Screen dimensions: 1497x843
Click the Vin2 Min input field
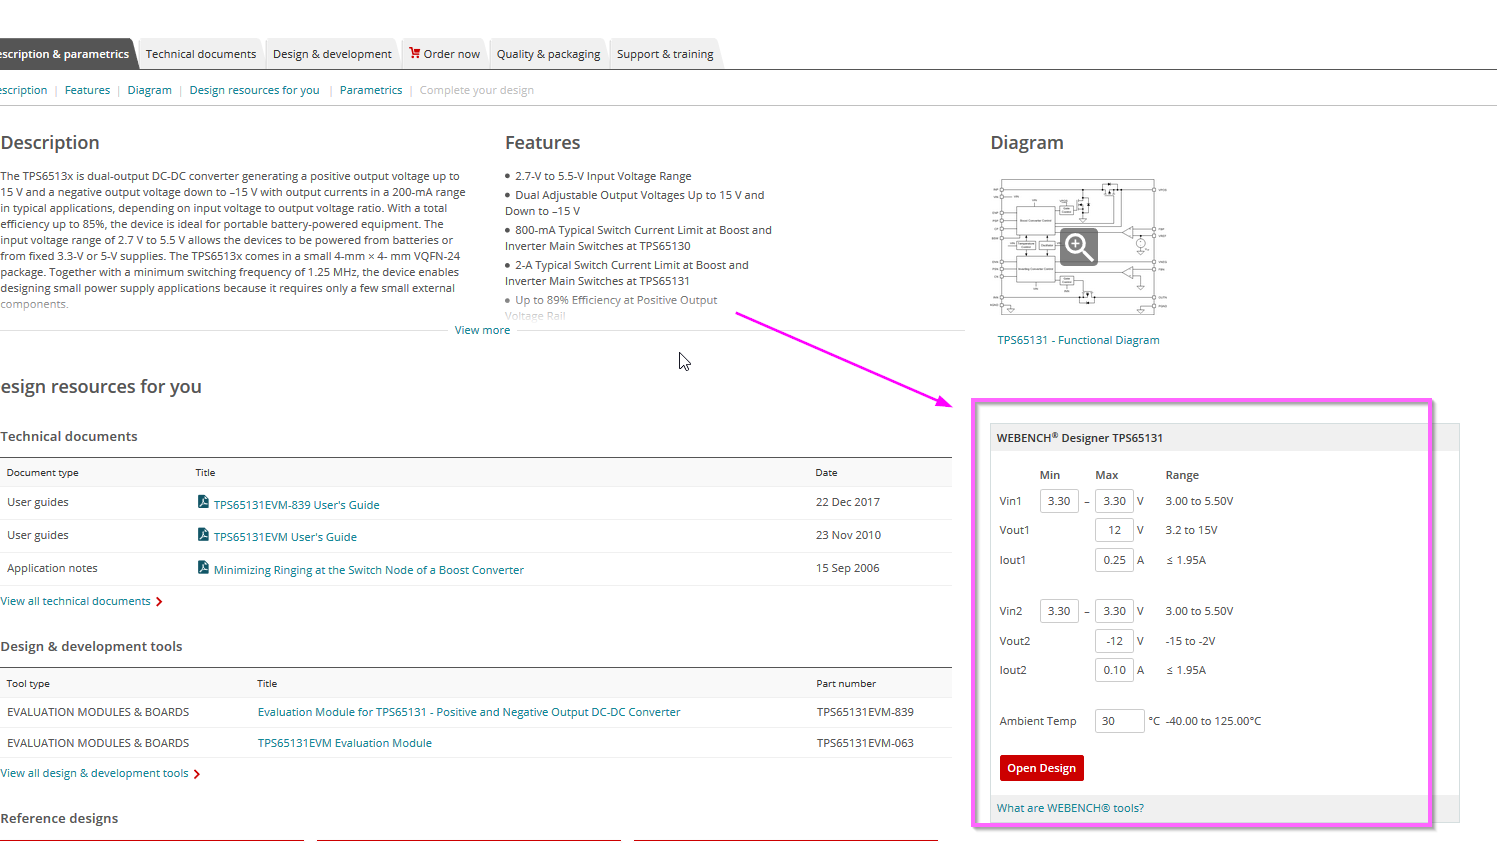point(1059,611)
